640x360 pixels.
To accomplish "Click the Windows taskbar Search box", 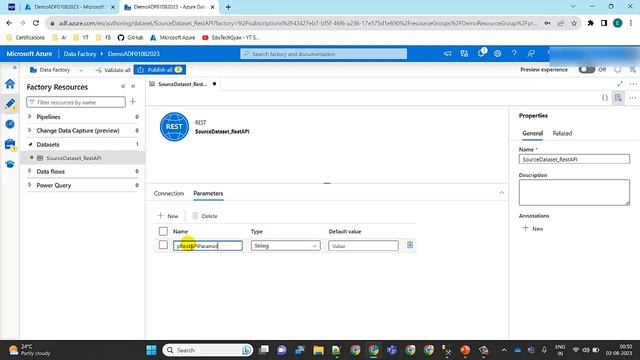I will [x=208, y=350].
